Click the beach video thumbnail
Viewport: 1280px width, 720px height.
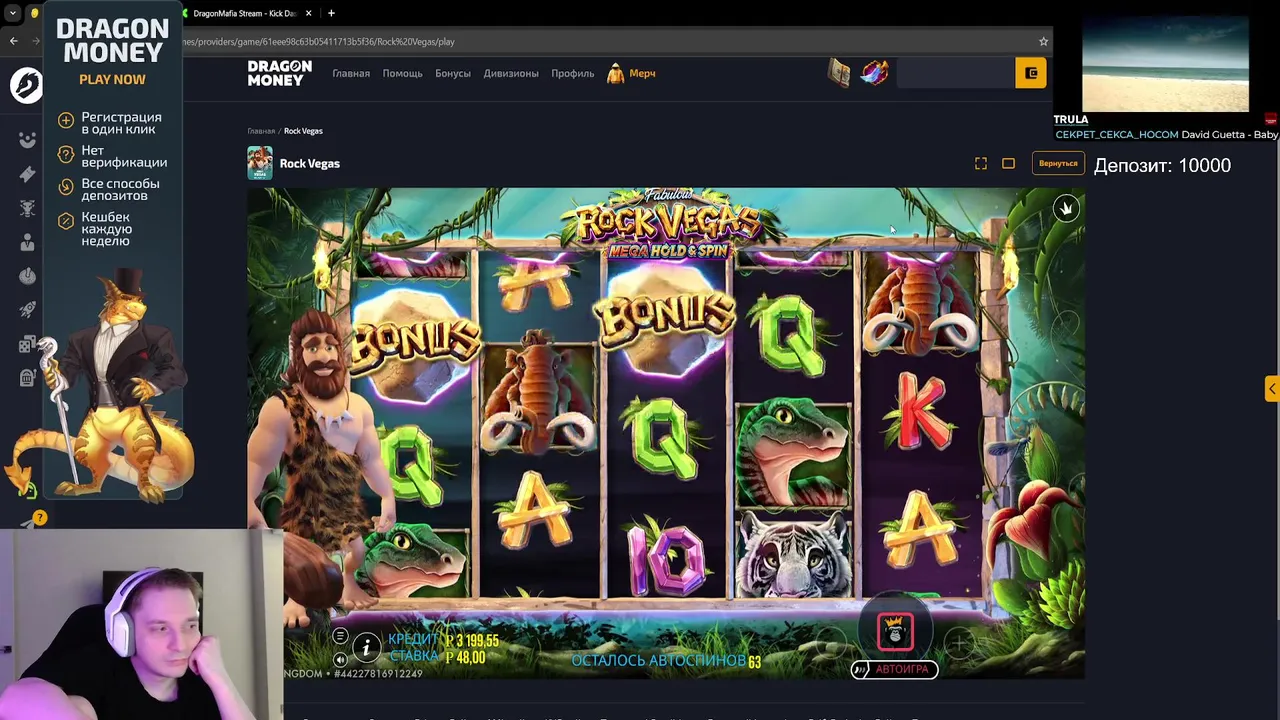pyautogui.click(x=1165, y=63)
